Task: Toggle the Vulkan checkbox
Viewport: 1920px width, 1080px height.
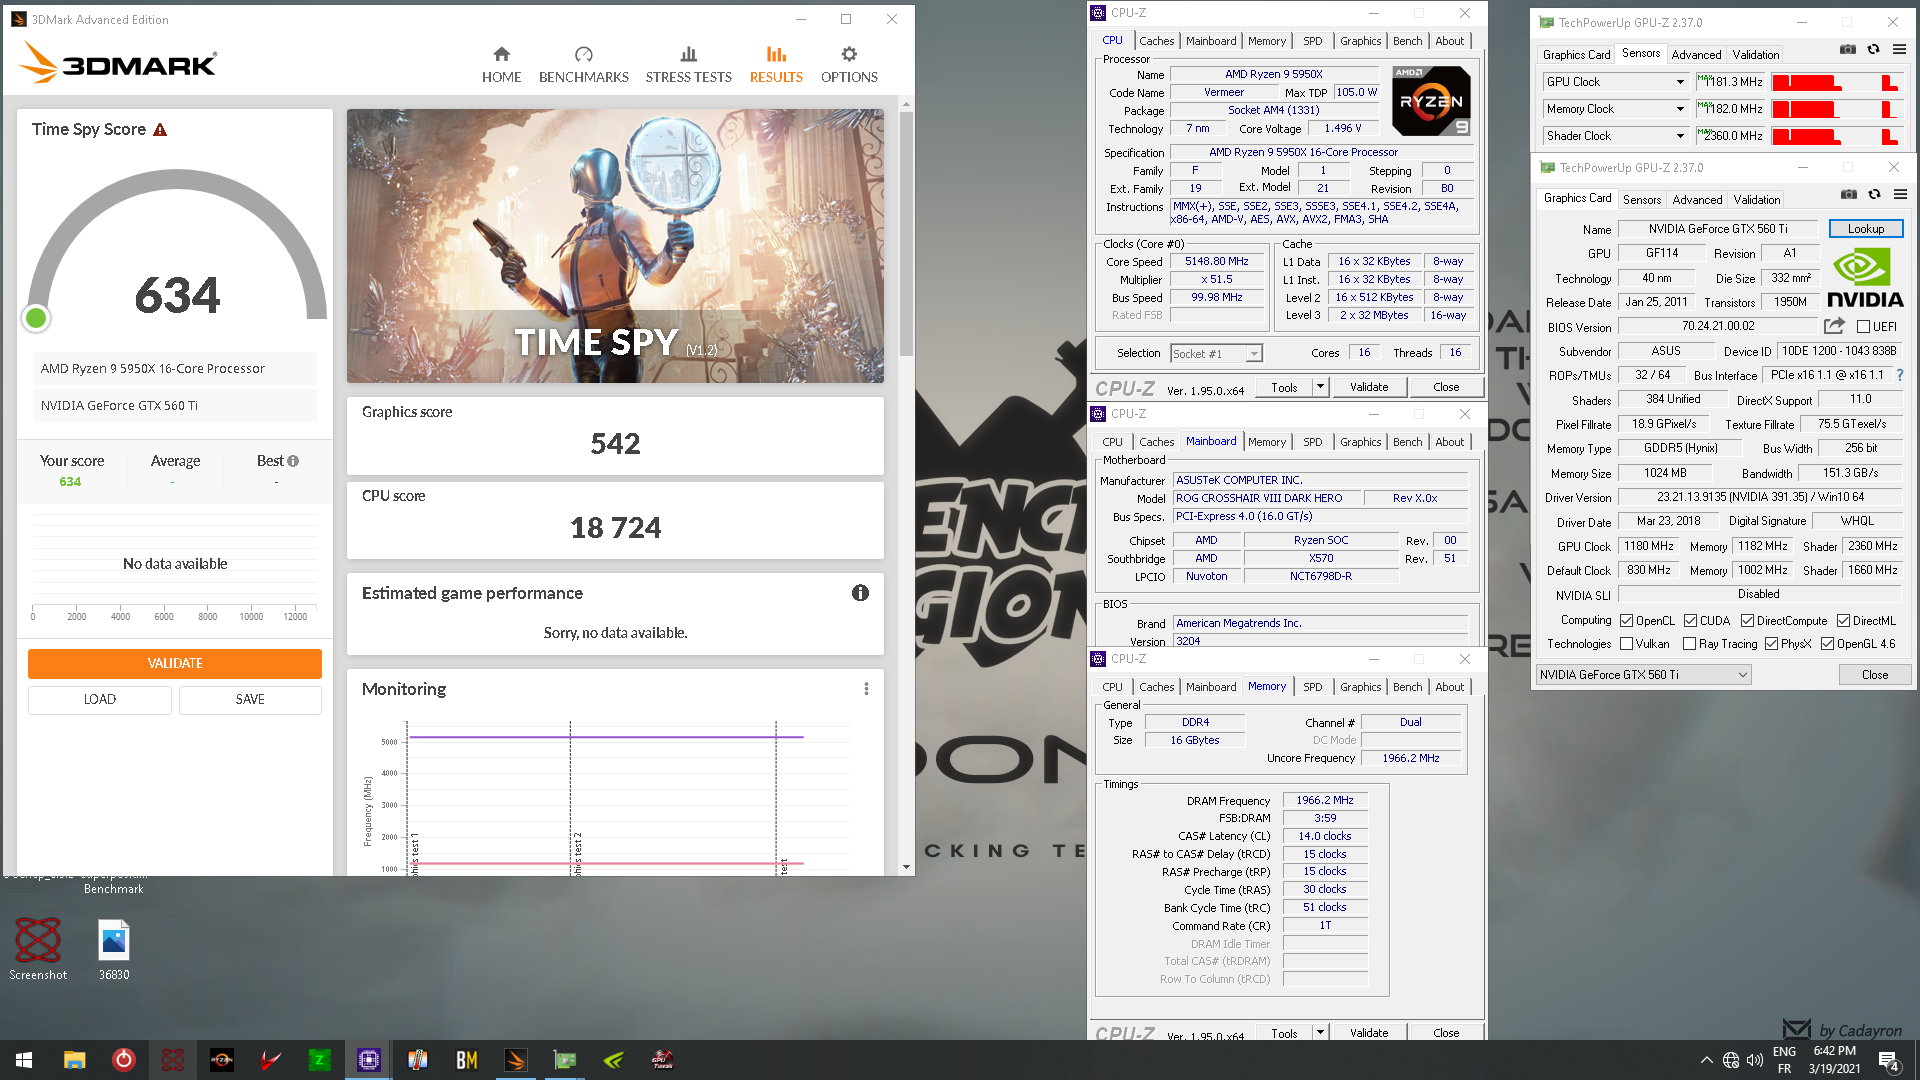Action: click(1626, 644)
